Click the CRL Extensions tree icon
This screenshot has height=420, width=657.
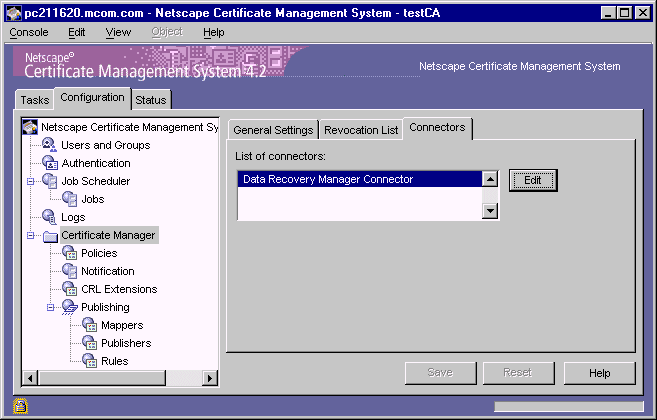70,289
